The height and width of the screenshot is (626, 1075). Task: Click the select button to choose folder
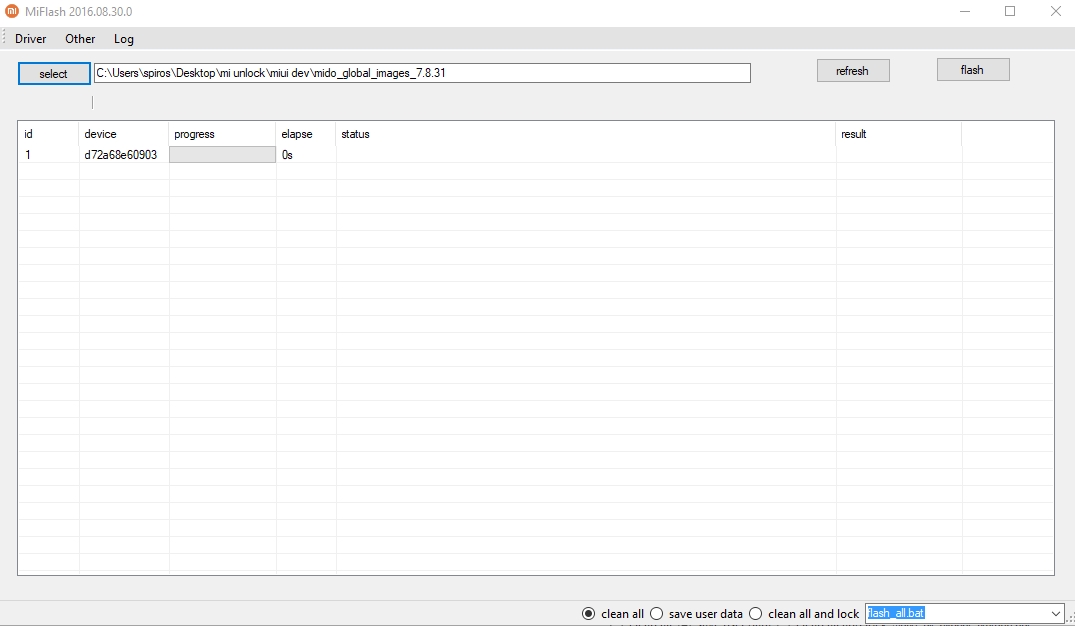pos(53,73)
